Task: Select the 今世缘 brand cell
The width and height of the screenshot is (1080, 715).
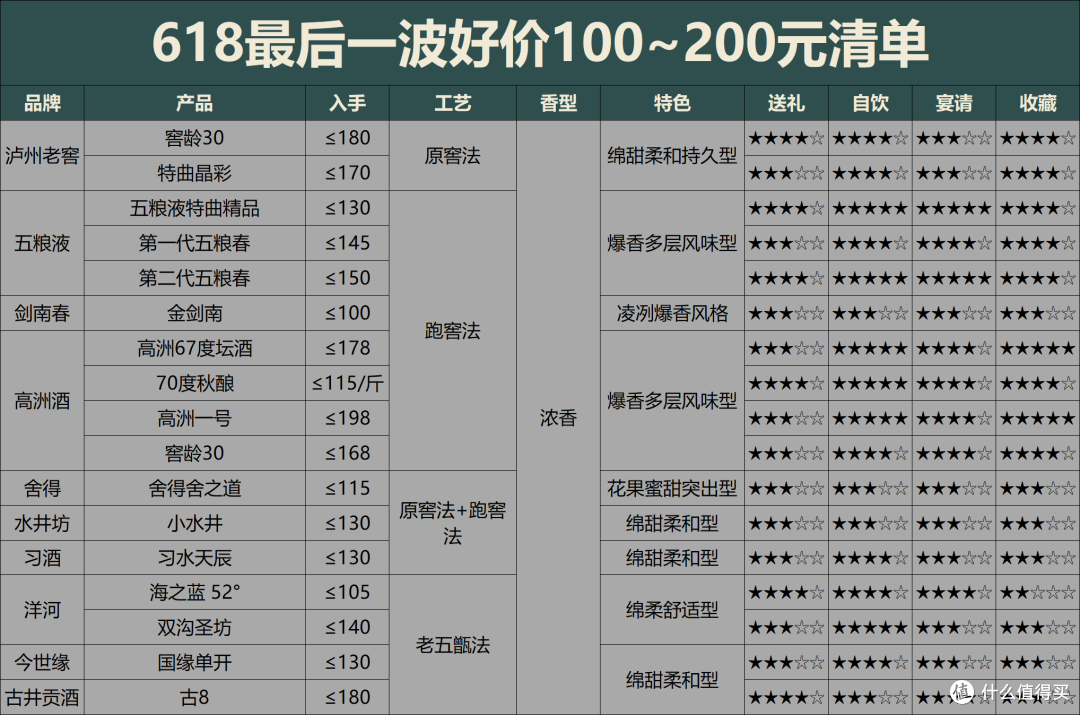Action: tap(42, 663)
